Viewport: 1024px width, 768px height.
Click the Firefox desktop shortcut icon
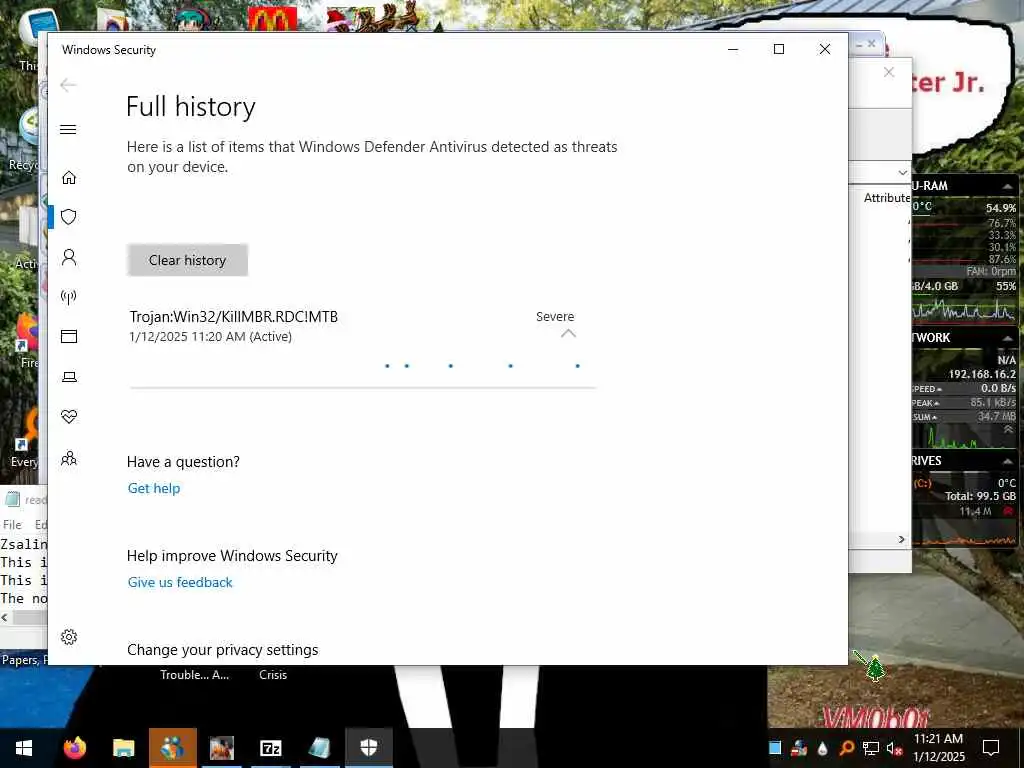pos(27,333)
